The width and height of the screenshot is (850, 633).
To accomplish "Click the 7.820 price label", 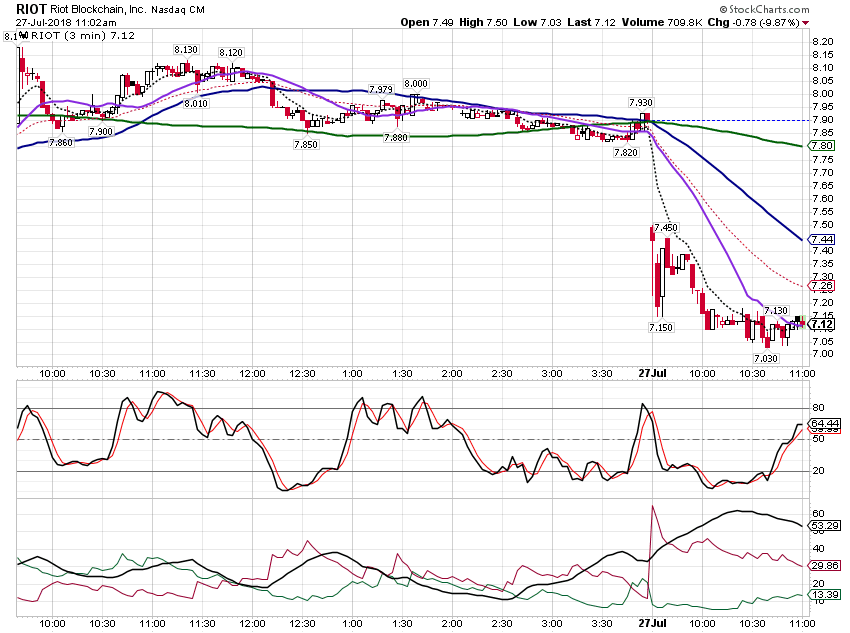I will (626, 153).
